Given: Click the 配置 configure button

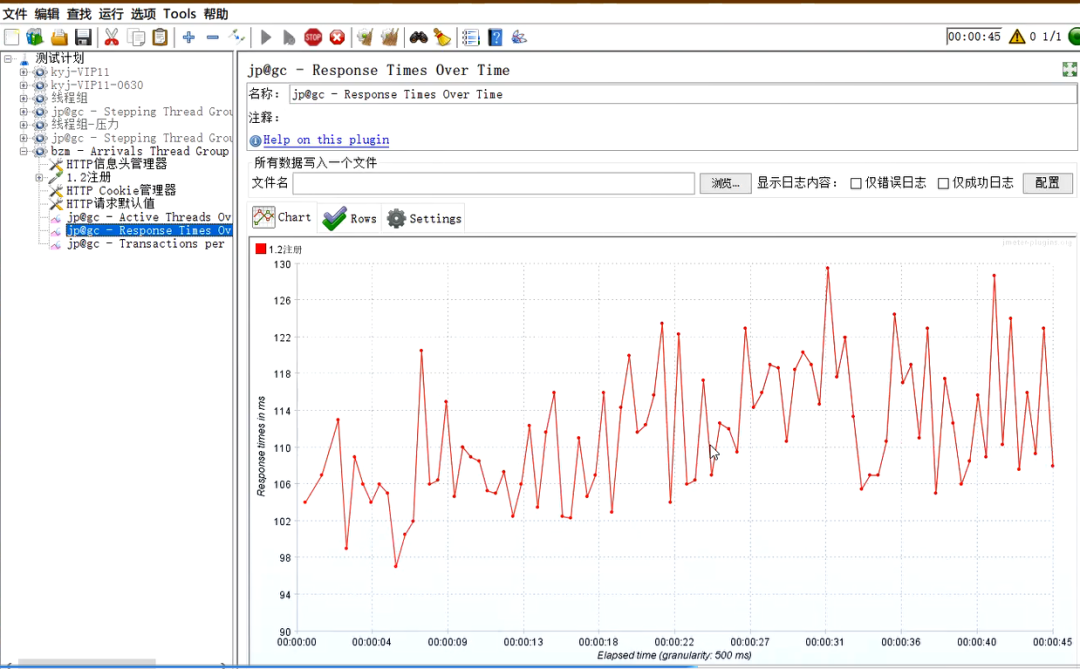Looking at the screenshot, I should click(x=1048, y=183).
